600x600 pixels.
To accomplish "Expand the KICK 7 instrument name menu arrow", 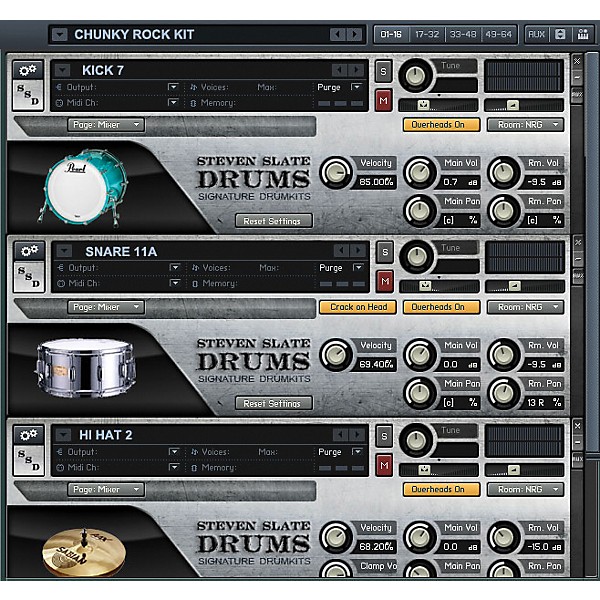I will coord(62,70).
